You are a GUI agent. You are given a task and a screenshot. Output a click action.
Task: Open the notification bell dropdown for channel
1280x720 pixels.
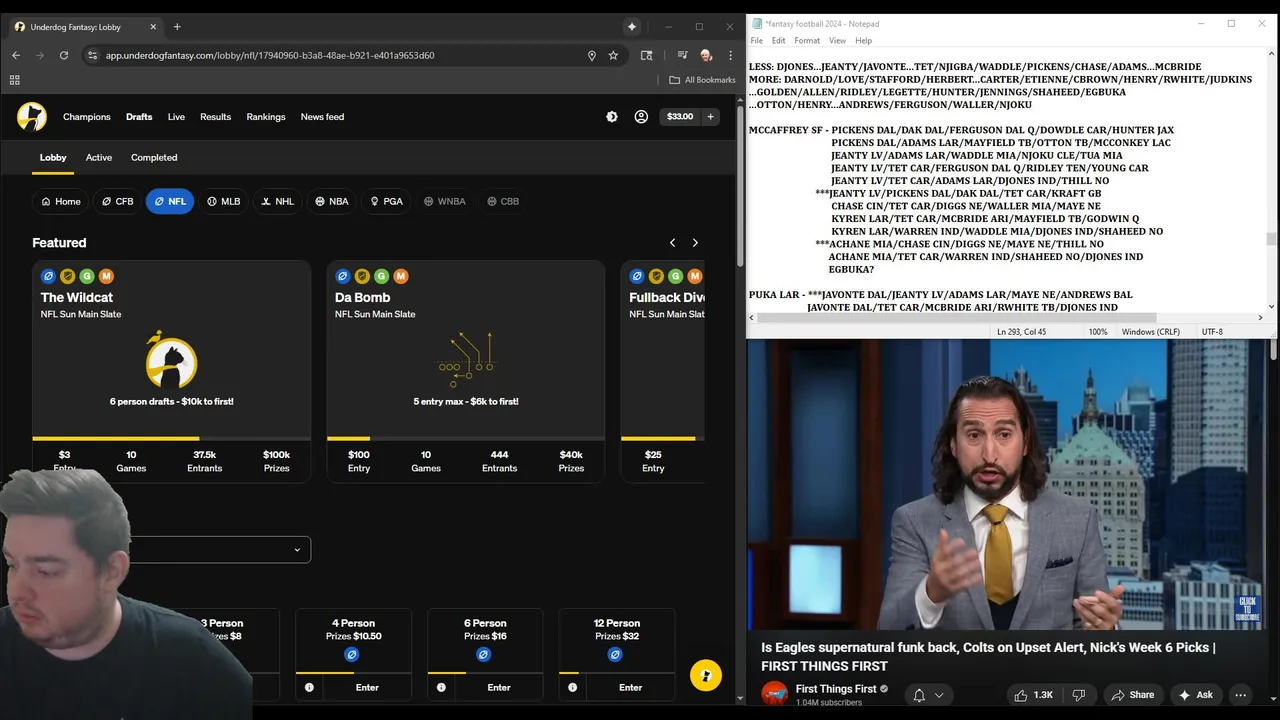[x=928, y=695]
